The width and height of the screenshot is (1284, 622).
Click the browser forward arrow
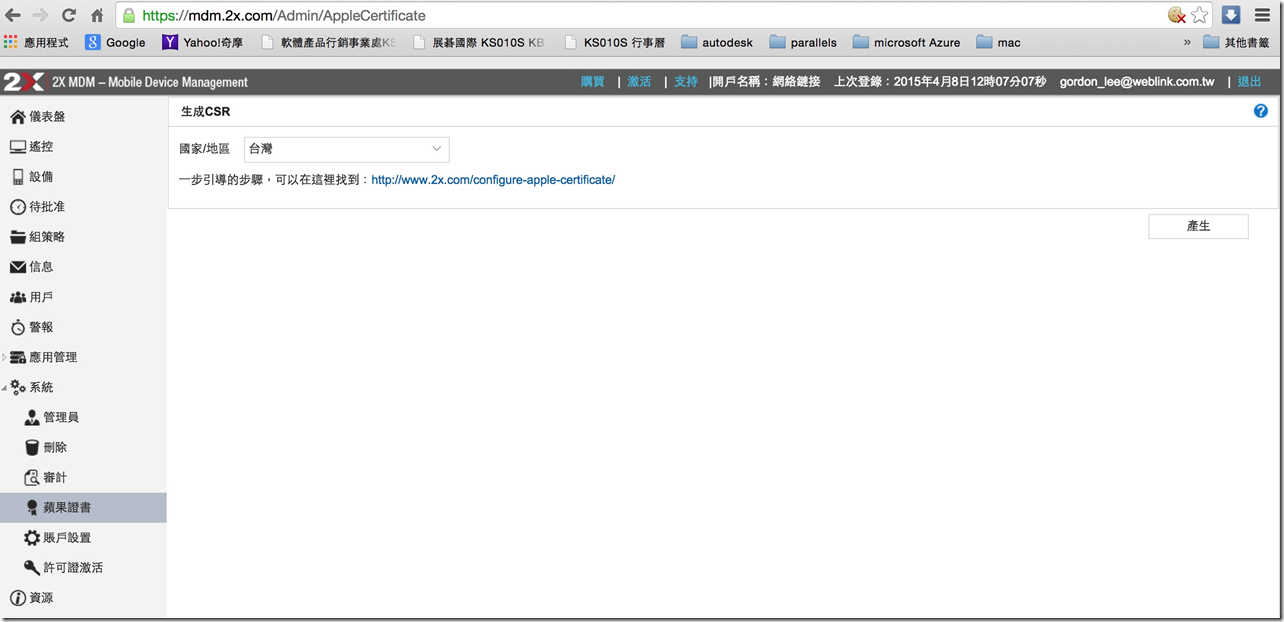tap(41, 15)
